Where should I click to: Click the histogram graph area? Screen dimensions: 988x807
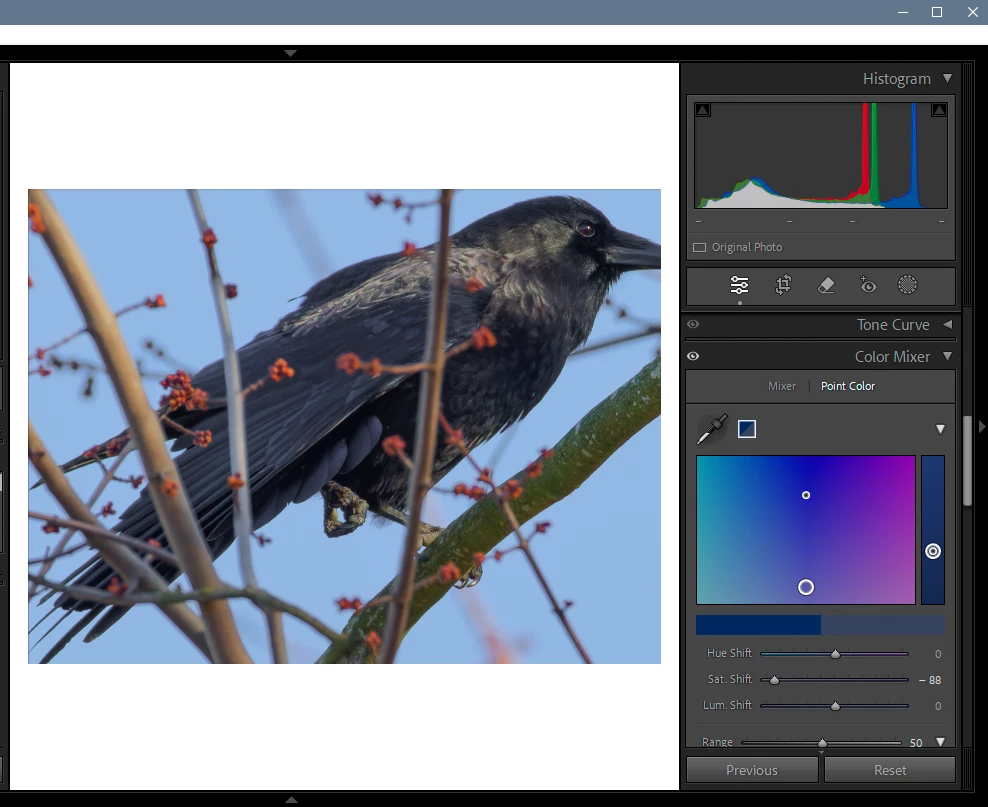point(820,156)
